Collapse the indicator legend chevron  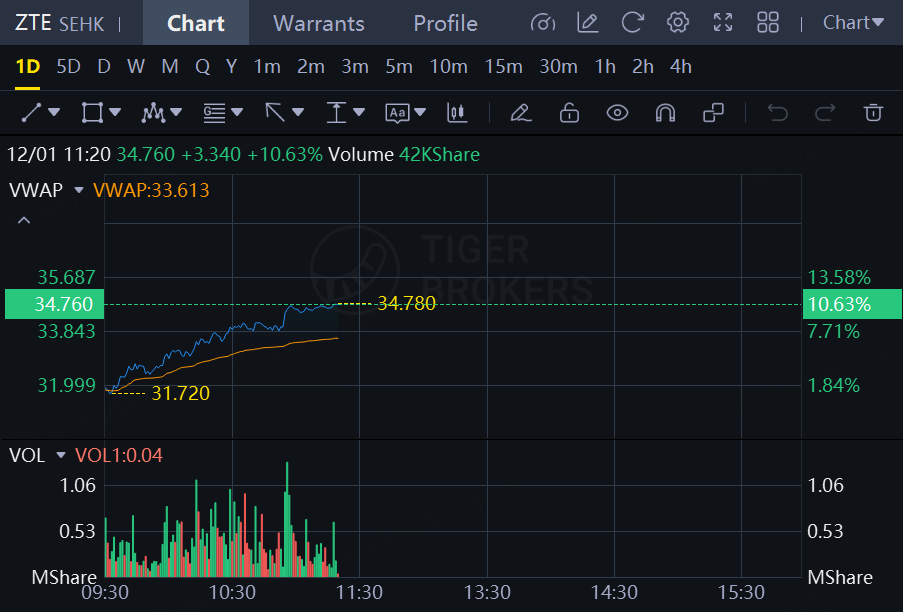coord(24,220)
